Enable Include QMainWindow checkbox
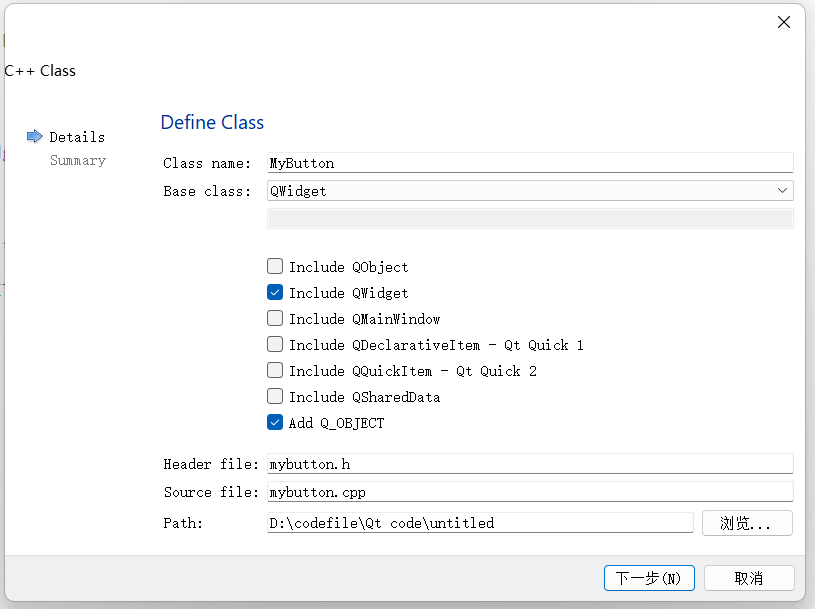Viewport: 815px width, 609px height. [275, 318]
